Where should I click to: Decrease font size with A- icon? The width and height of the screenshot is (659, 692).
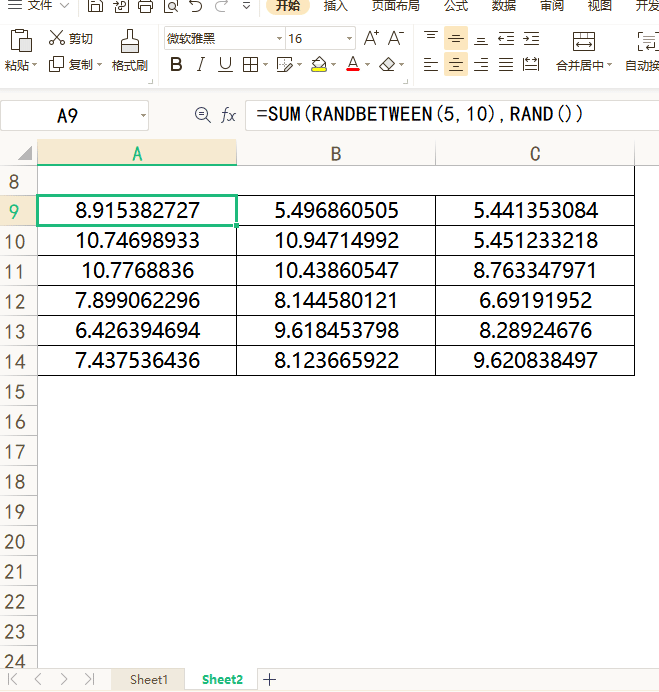[x=396, y=38]
